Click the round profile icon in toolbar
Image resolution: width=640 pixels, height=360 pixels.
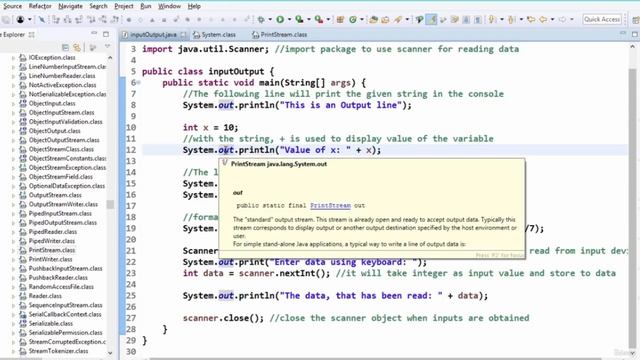point(20,19)
